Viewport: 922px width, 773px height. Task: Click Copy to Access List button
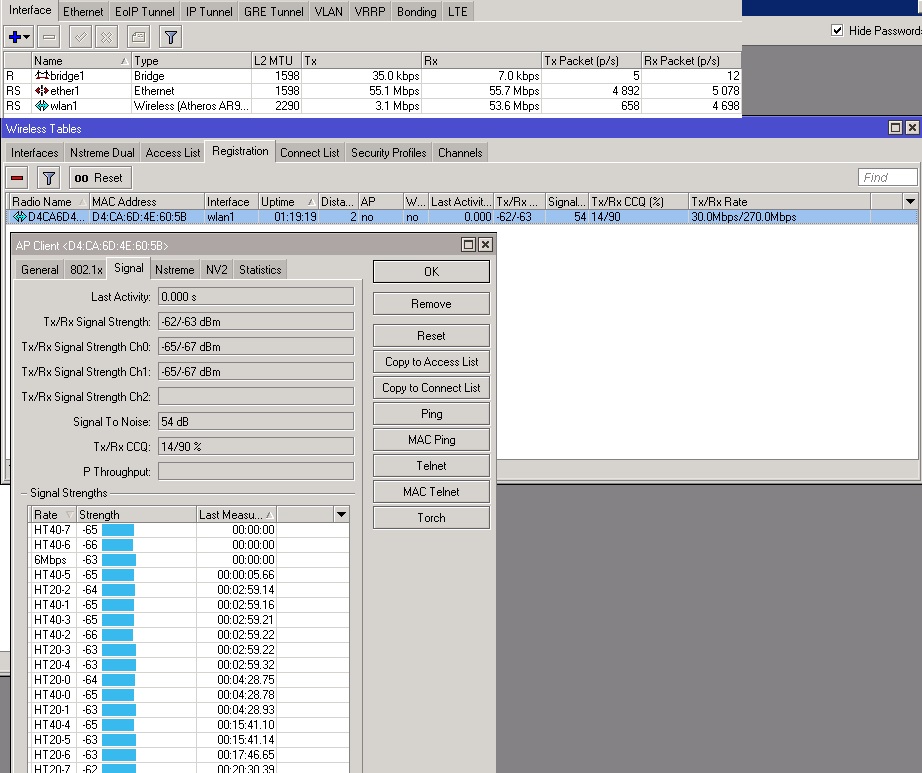click(x=431, y=362)
